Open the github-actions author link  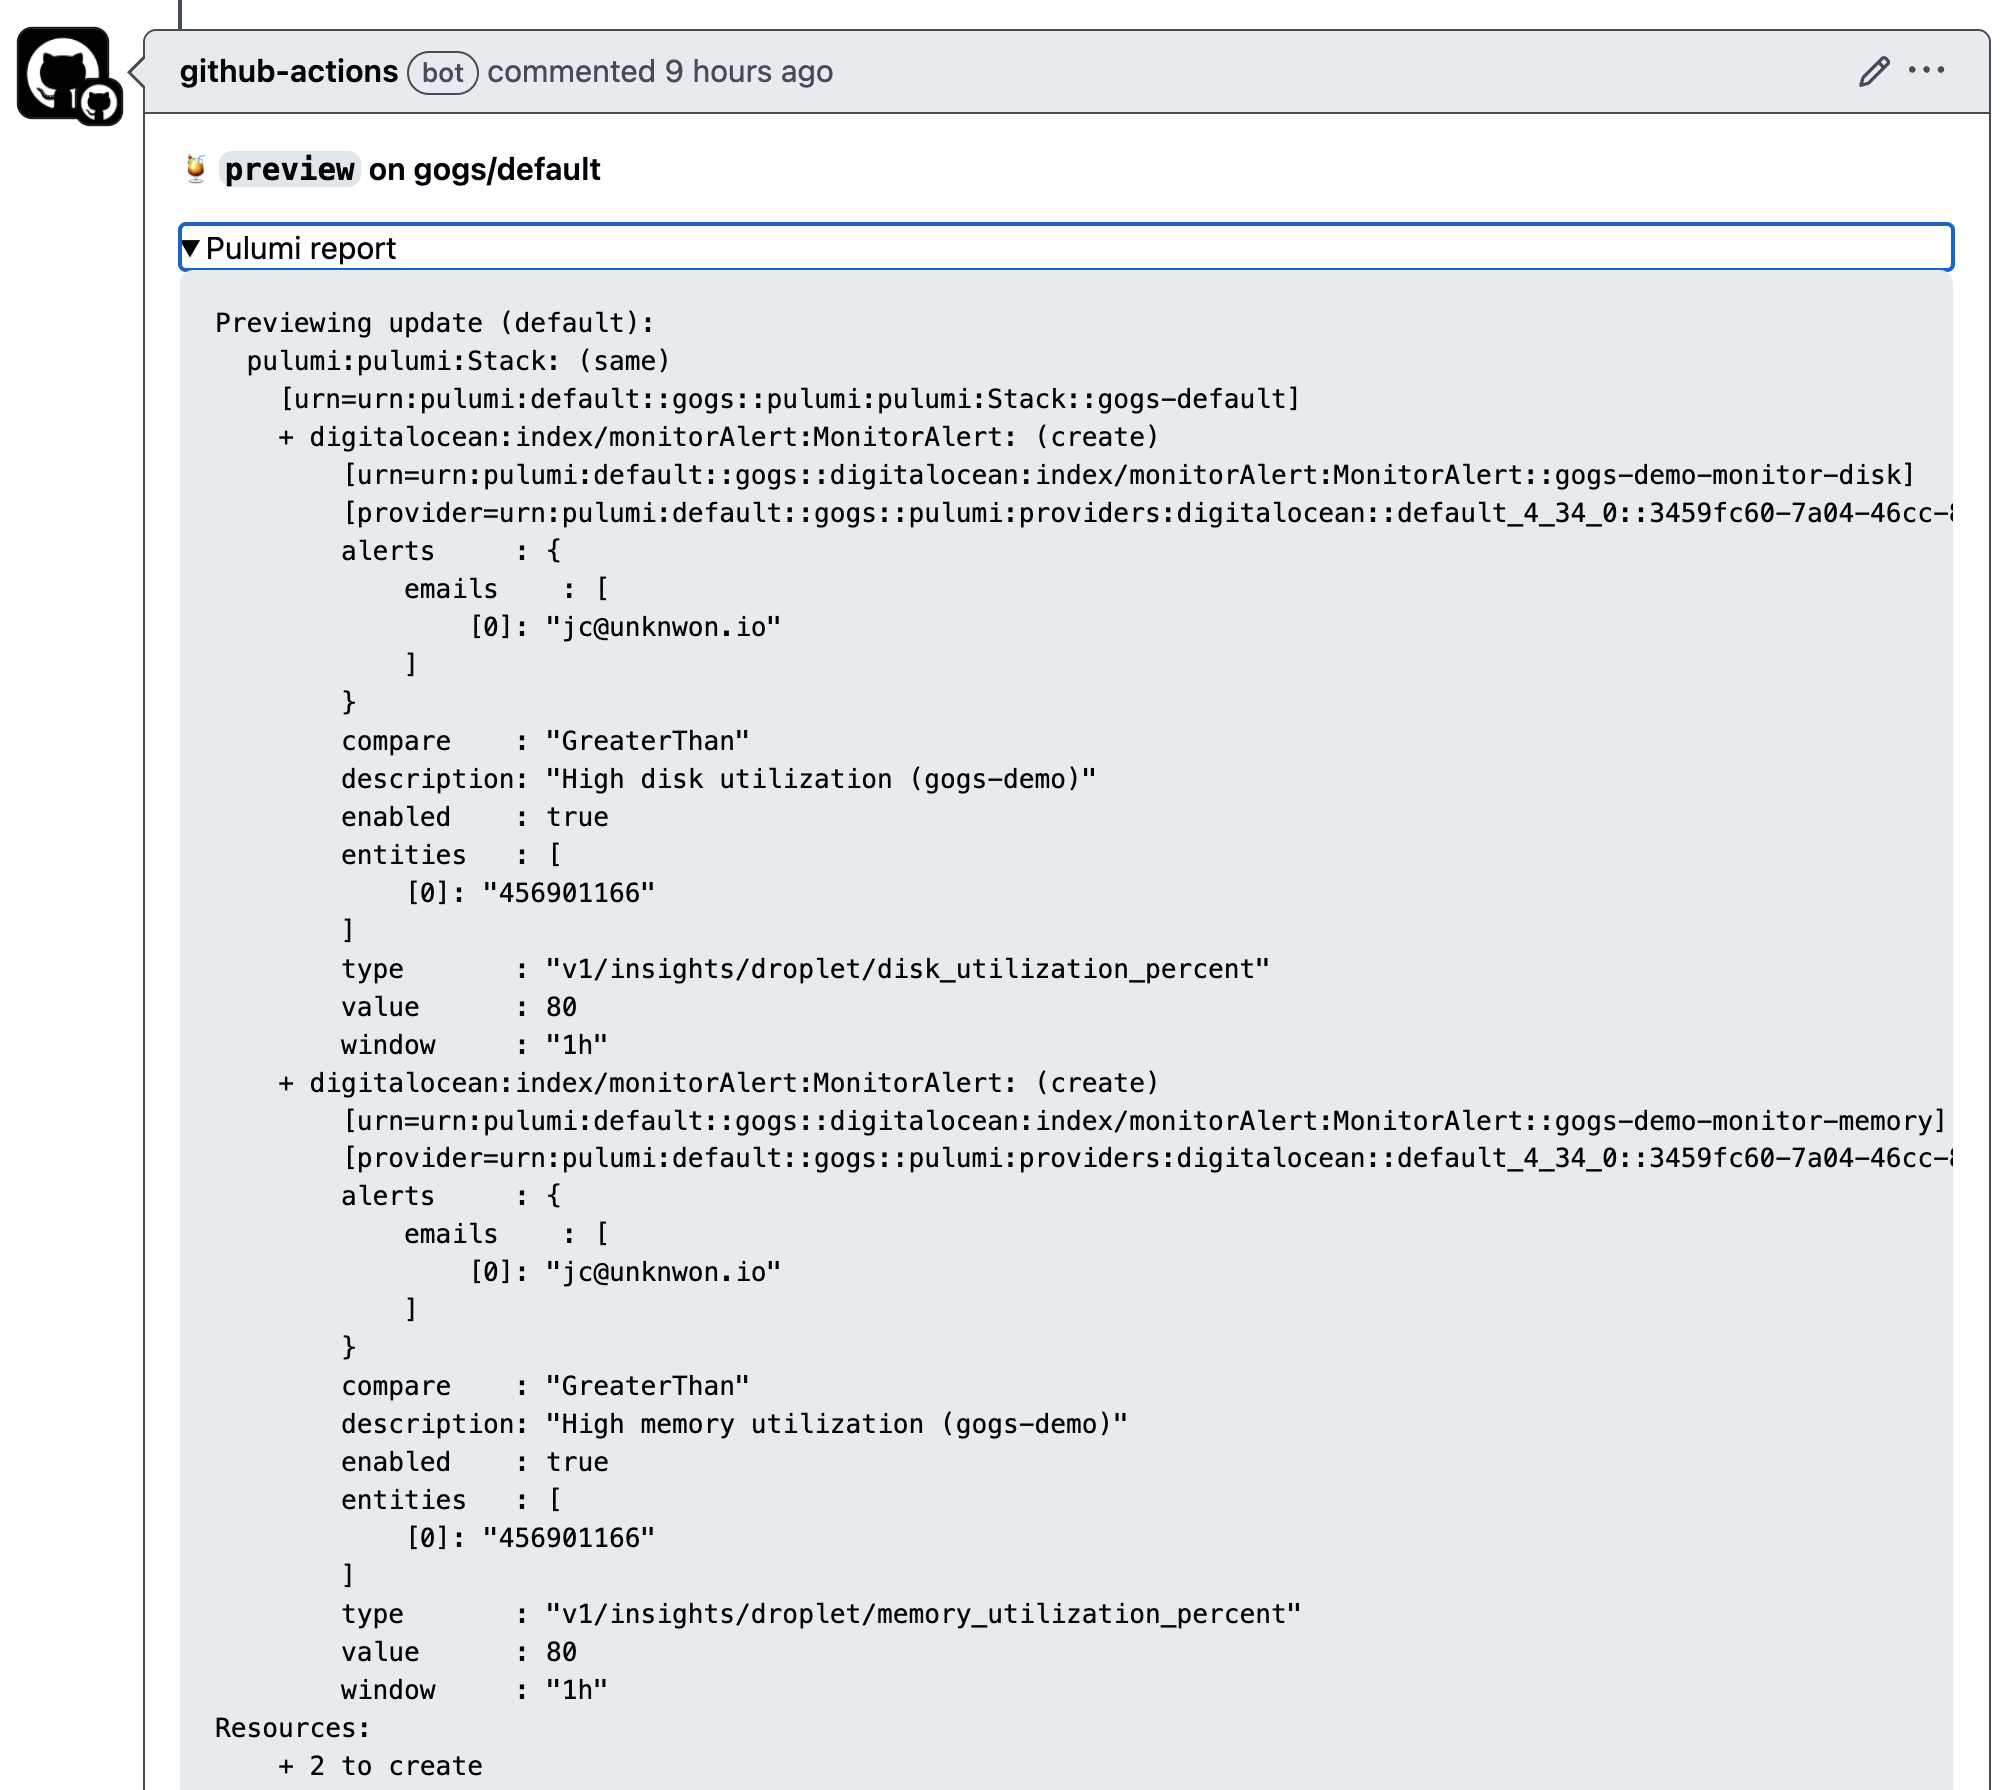(x=289, y=72)
